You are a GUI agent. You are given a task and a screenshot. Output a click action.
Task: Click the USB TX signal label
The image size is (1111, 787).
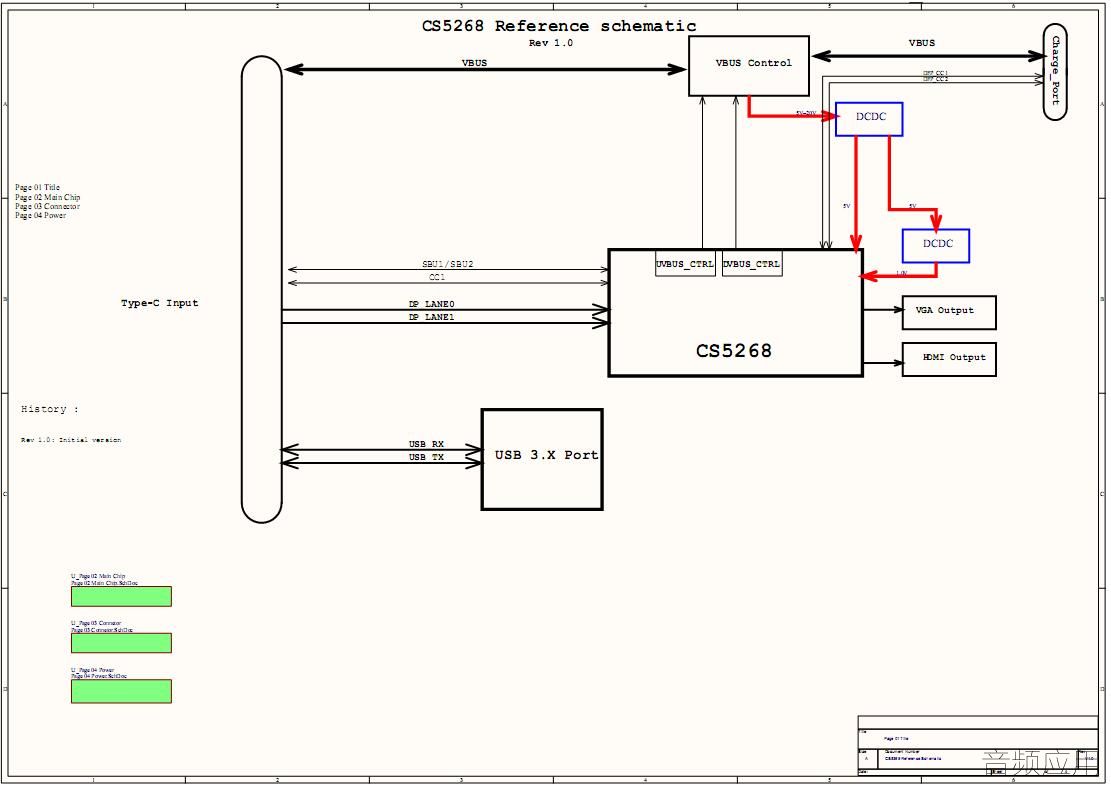426,458
